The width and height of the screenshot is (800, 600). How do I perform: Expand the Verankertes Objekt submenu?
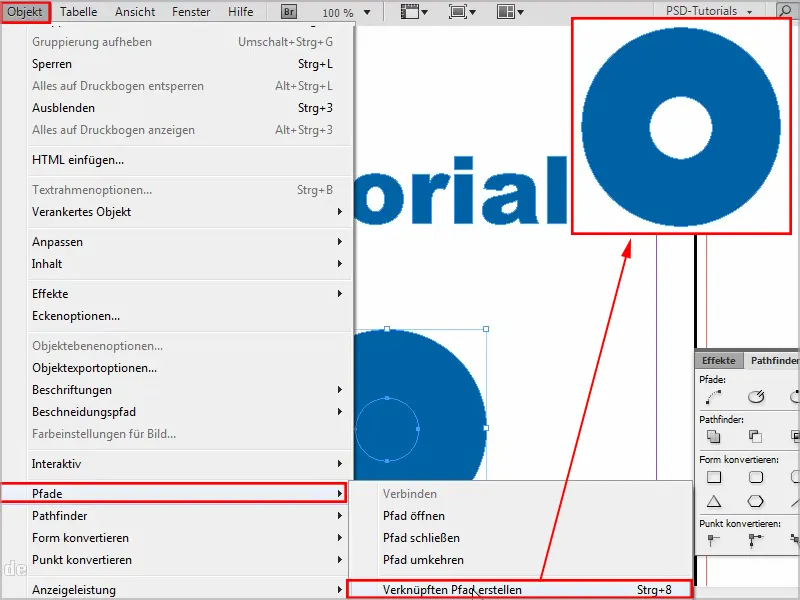339,212
